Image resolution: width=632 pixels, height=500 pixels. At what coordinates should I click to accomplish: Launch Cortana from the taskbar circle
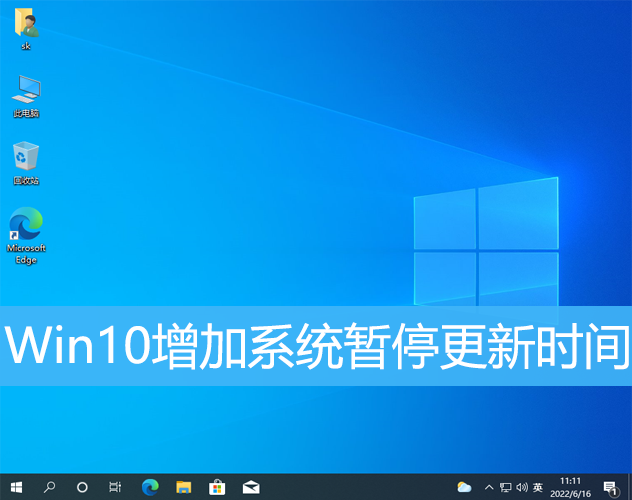click(x=82, y=487)
